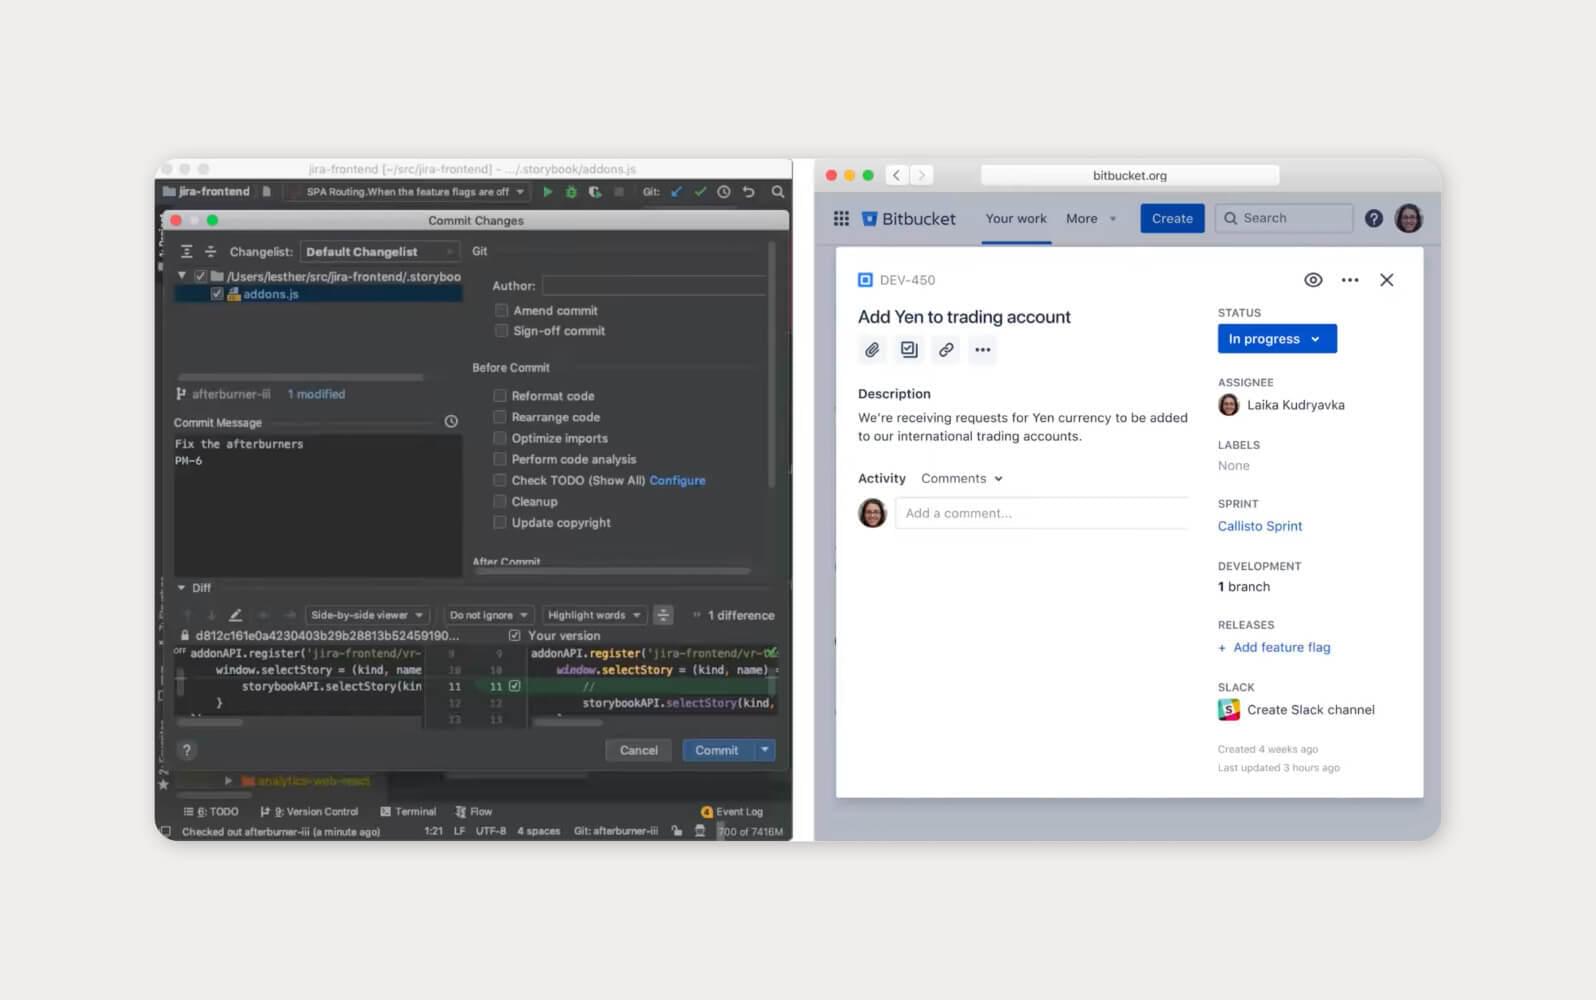
Task: Open the More menu in Bitbucket
Action: point(1090,219)
